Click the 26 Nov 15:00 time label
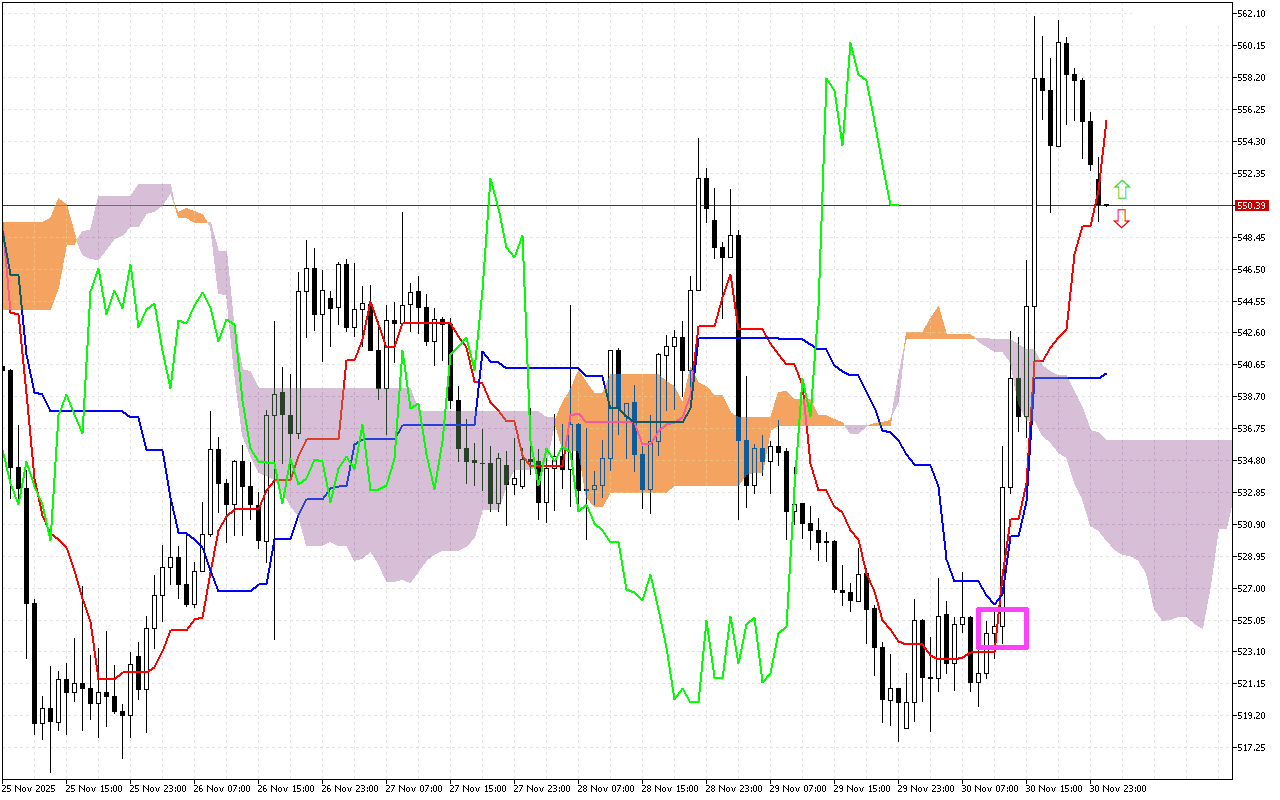1280x800 pixels. pos(286,788)
